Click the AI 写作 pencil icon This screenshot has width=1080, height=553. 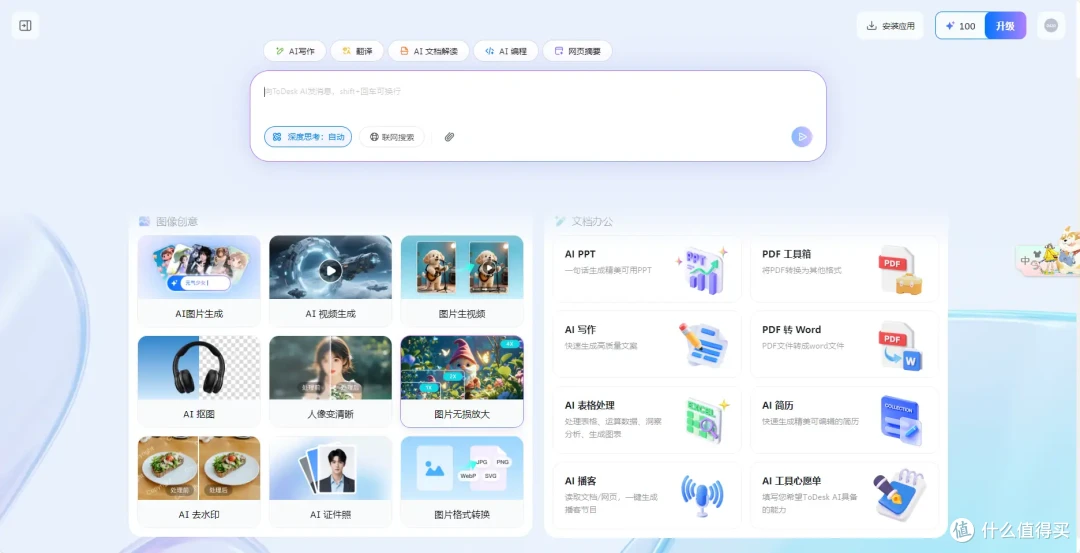coord(703,345)
